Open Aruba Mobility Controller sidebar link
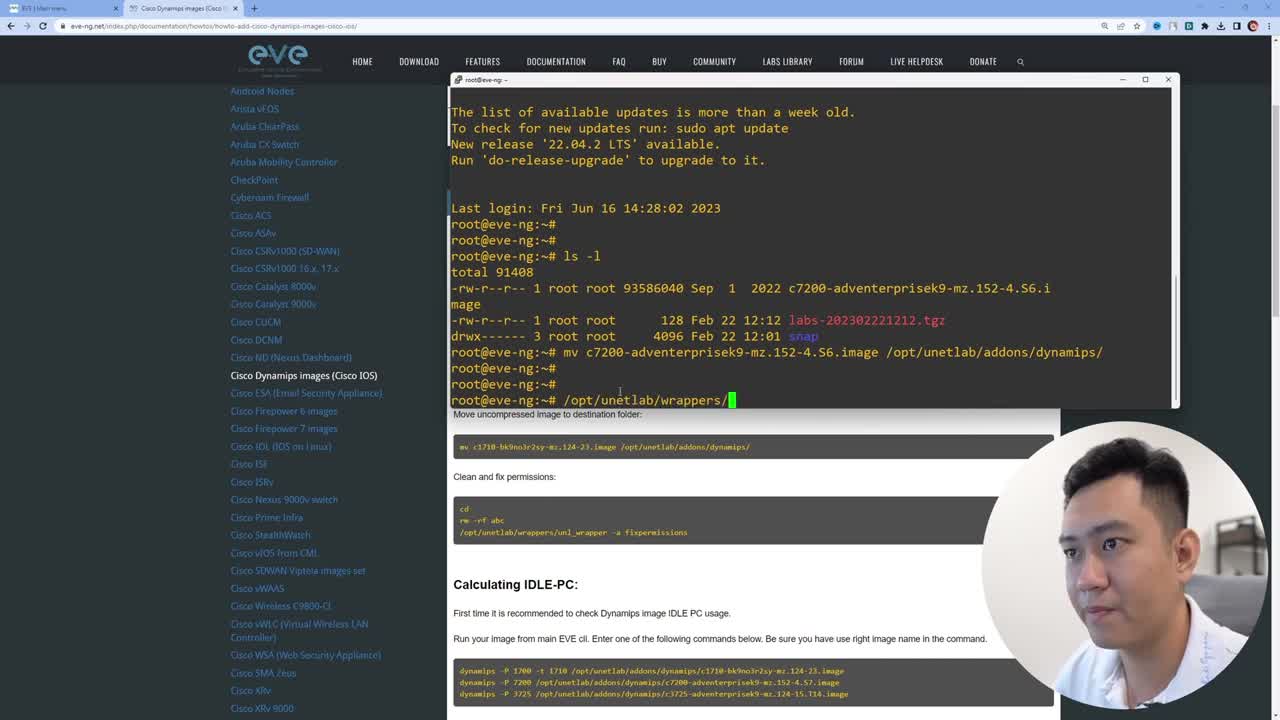The image size is (1280, 720). tap(284, 162)
